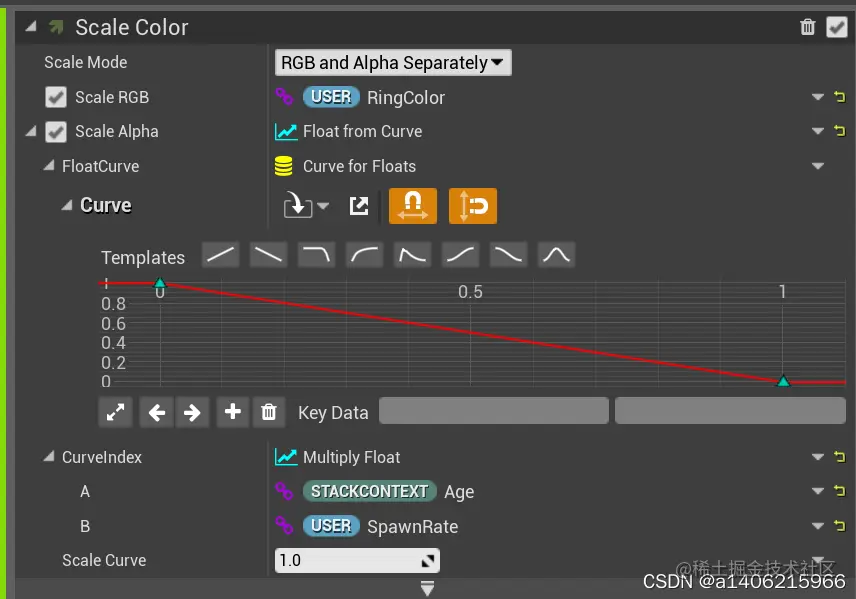This screenshot has height=599, width=856.
Task: Apply the linear ramp up curve template
Action: 221,255
